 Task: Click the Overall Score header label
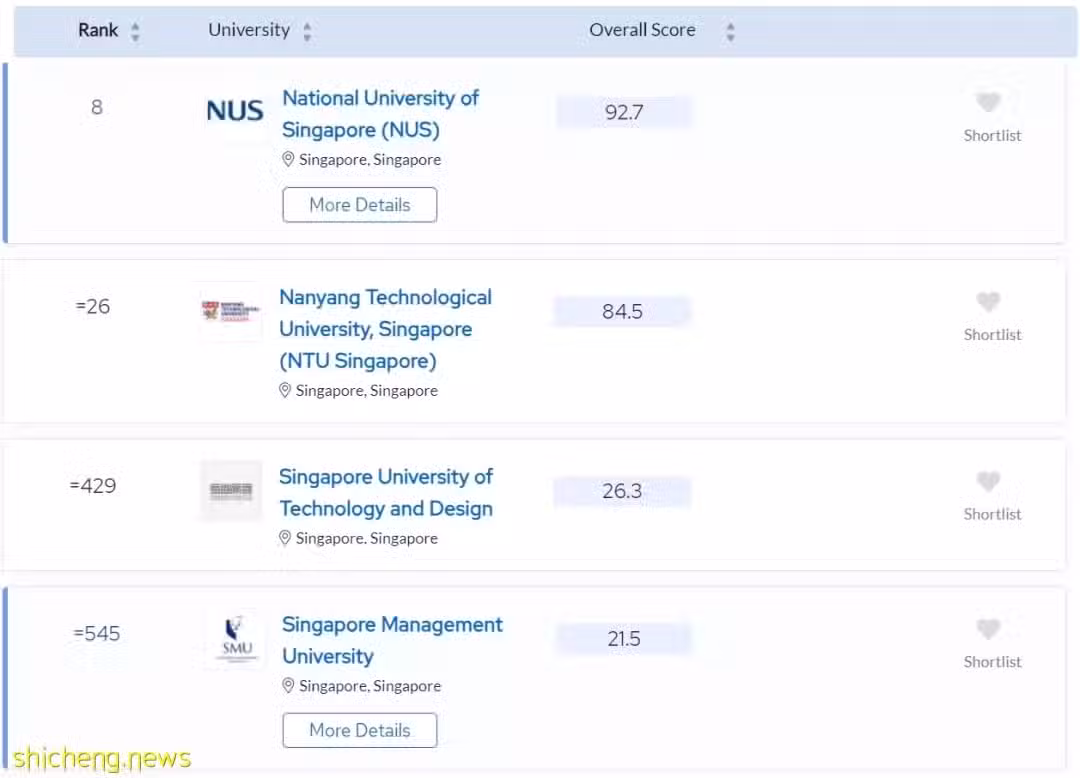tap(642, 30)
